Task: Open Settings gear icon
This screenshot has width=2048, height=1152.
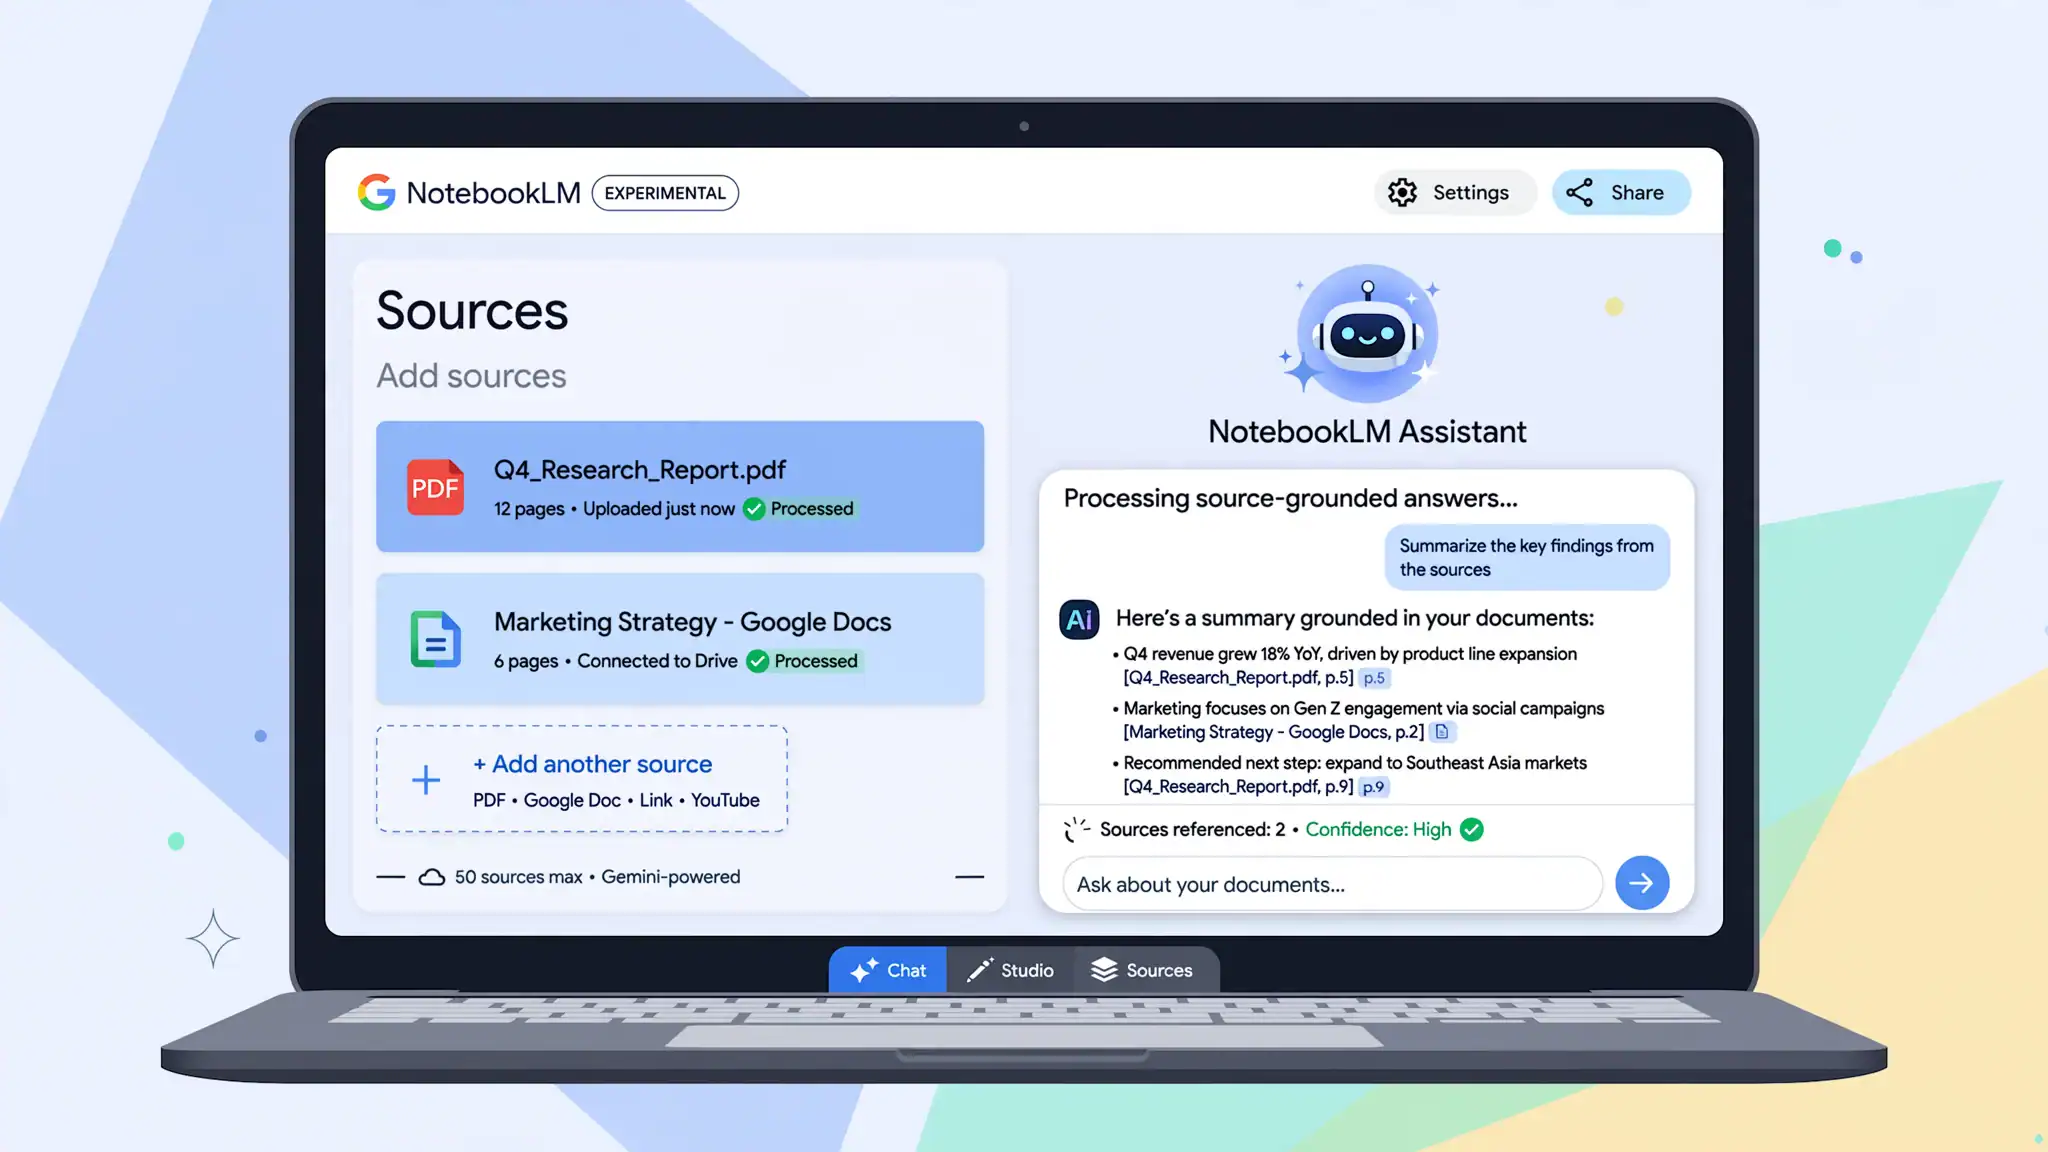Action: point(1402,192)
